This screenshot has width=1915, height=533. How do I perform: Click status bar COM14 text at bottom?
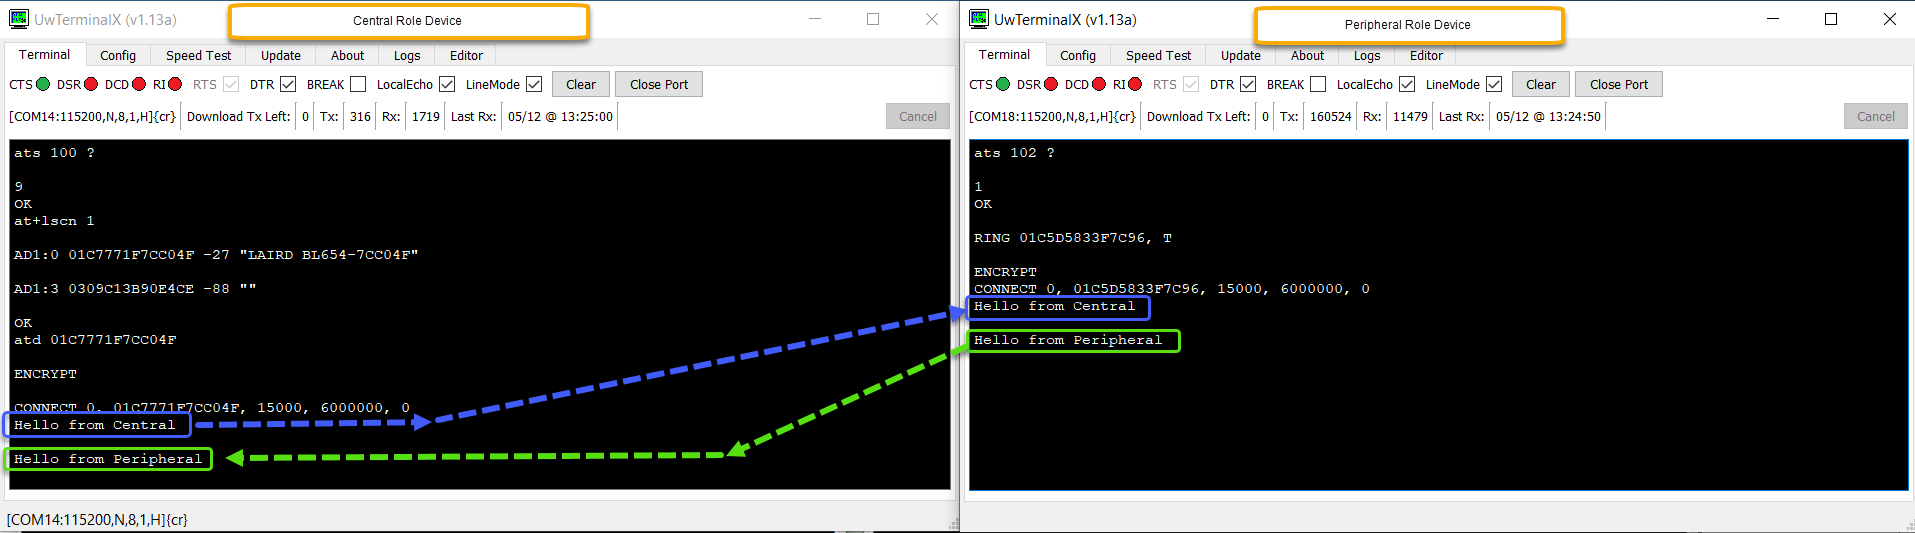click(x=97, y=520)
